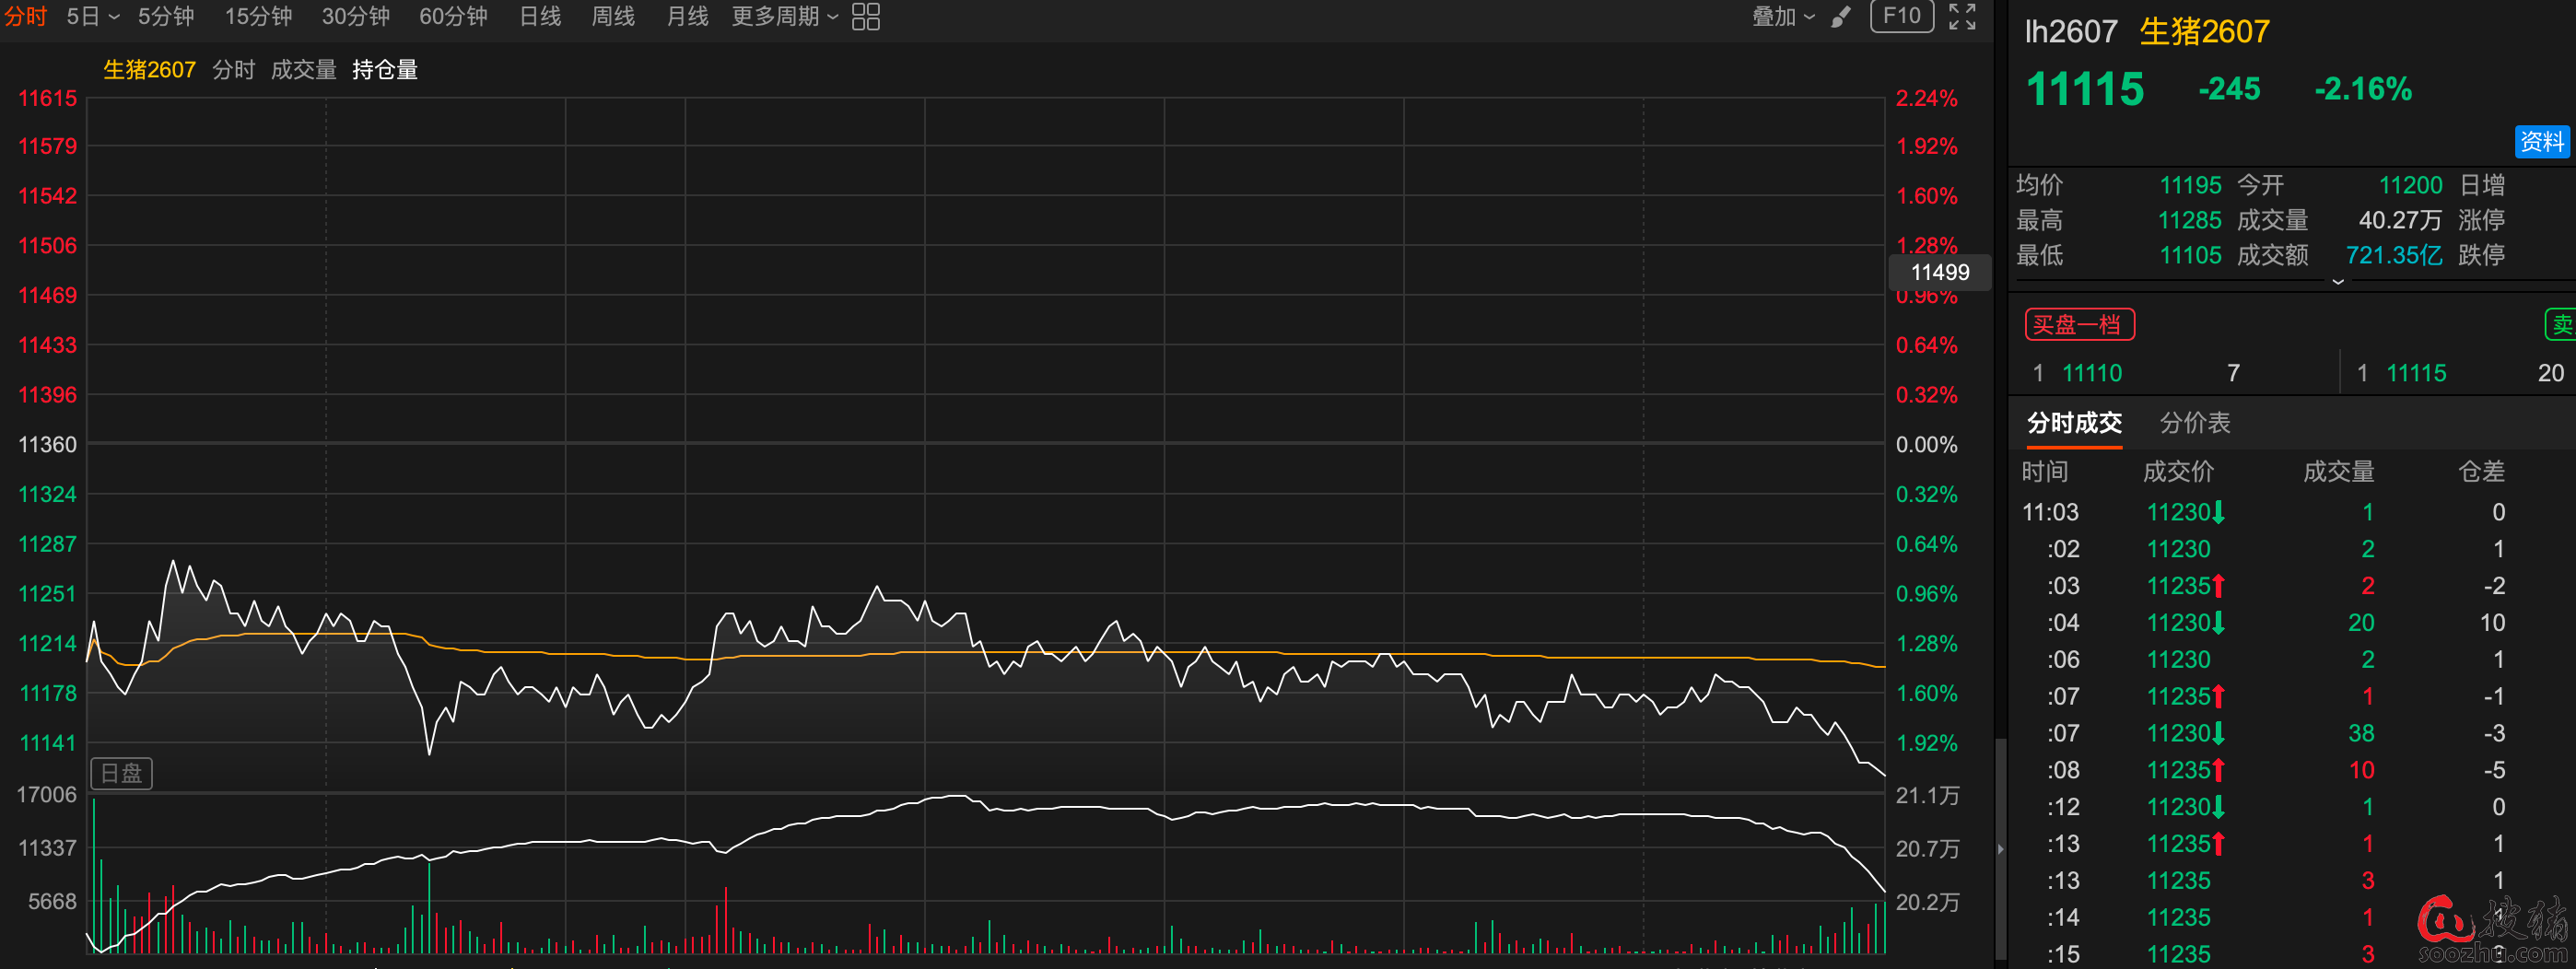Select the 60分钟 period tab
This screenshot has height=969, width=2576.
[x=453, y=17]
